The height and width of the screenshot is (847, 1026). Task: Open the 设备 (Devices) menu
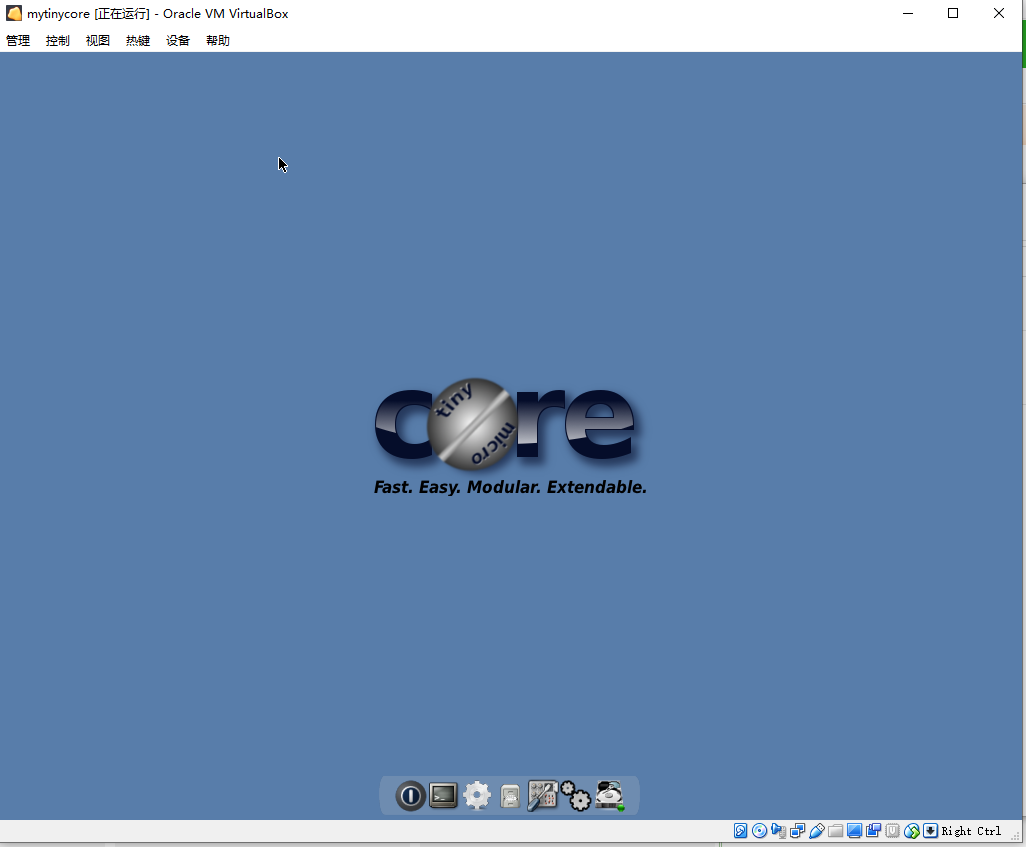pyautogui.click(x=177, y=40)
